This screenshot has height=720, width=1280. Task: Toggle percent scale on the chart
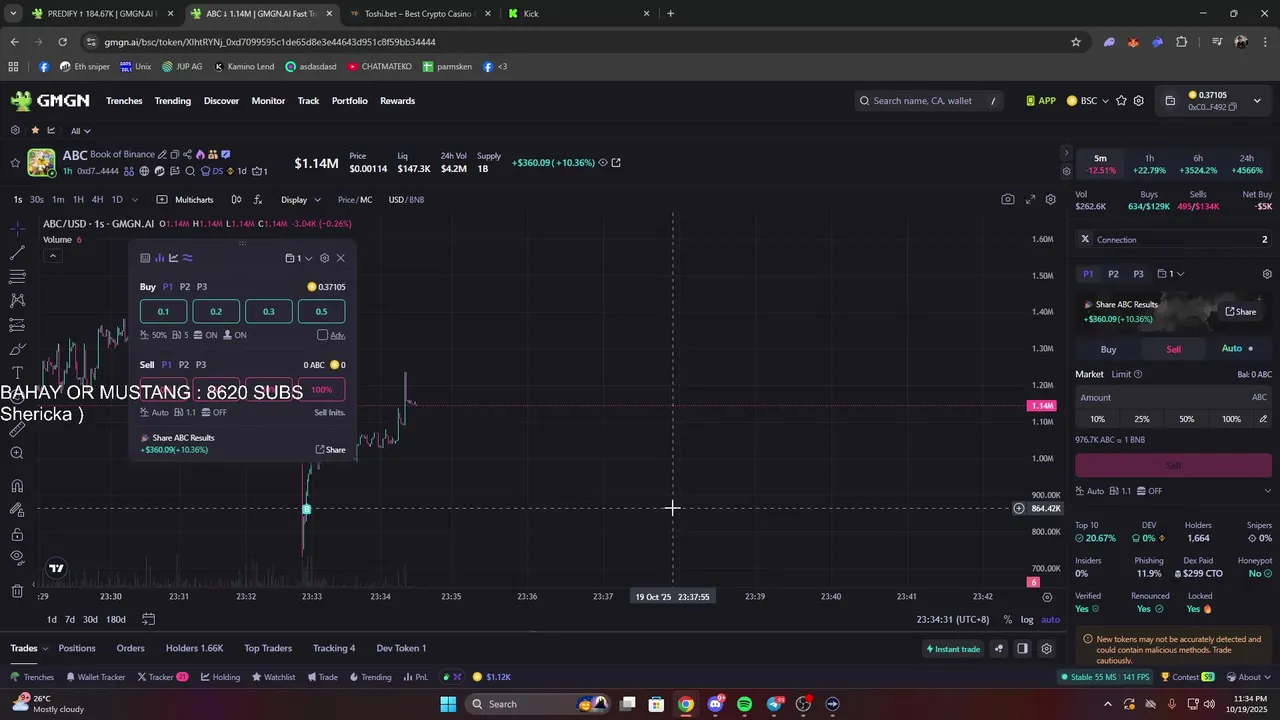coord(1007,620)
